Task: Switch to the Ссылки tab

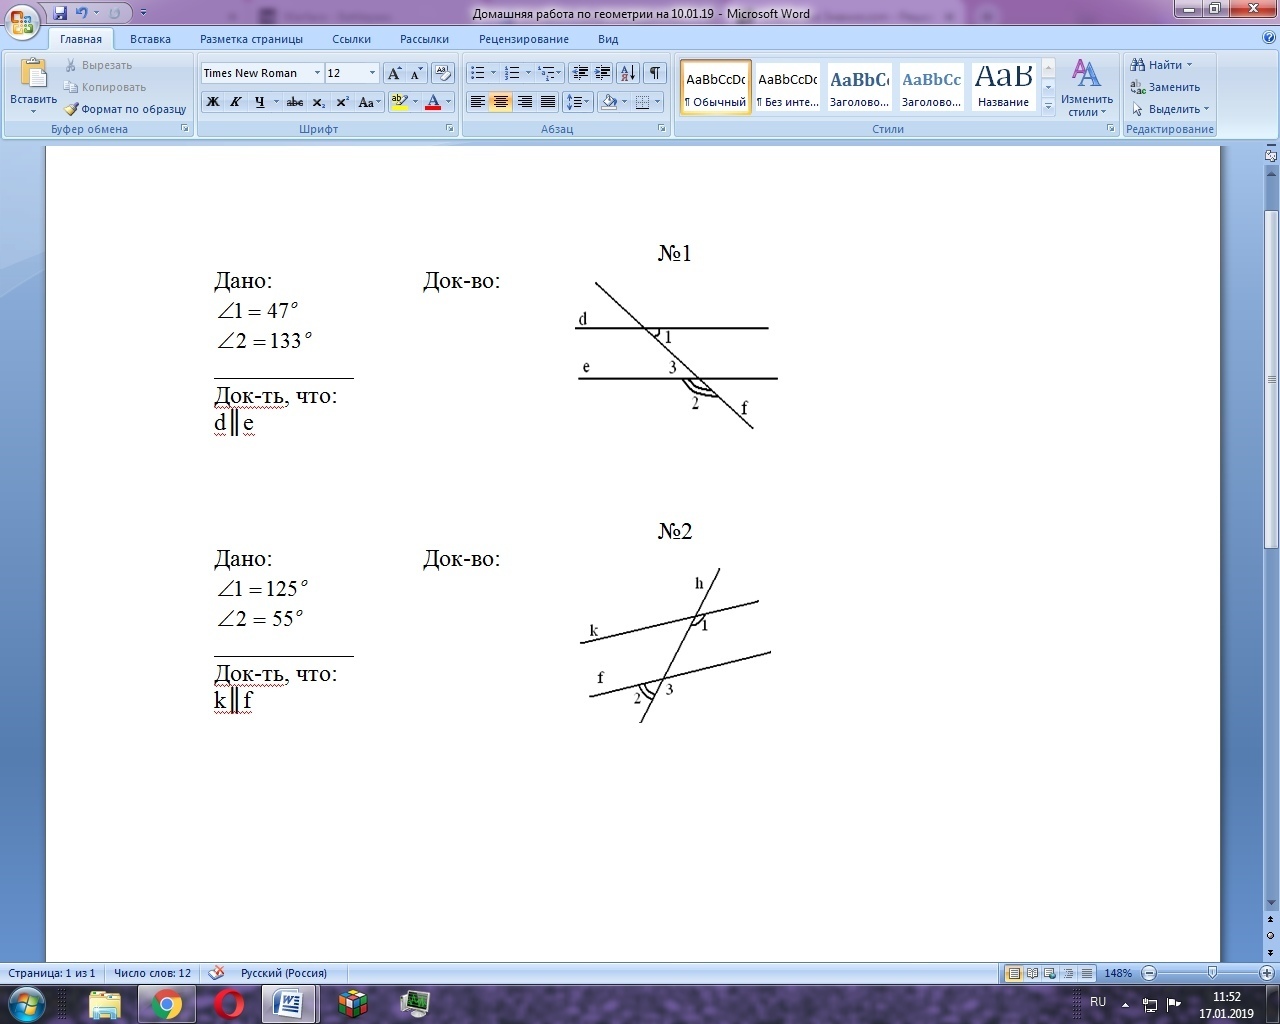Action: [351, 39]
